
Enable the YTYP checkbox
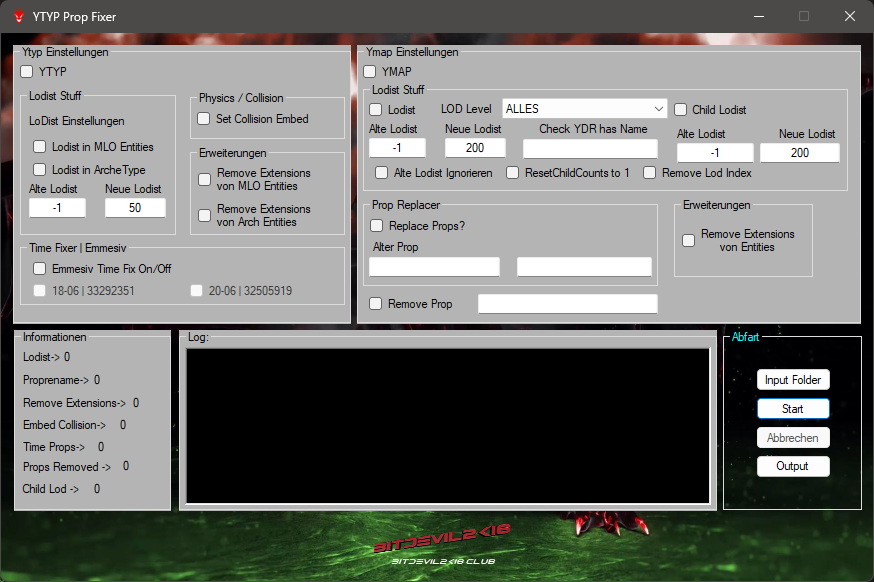coord(27,72)
